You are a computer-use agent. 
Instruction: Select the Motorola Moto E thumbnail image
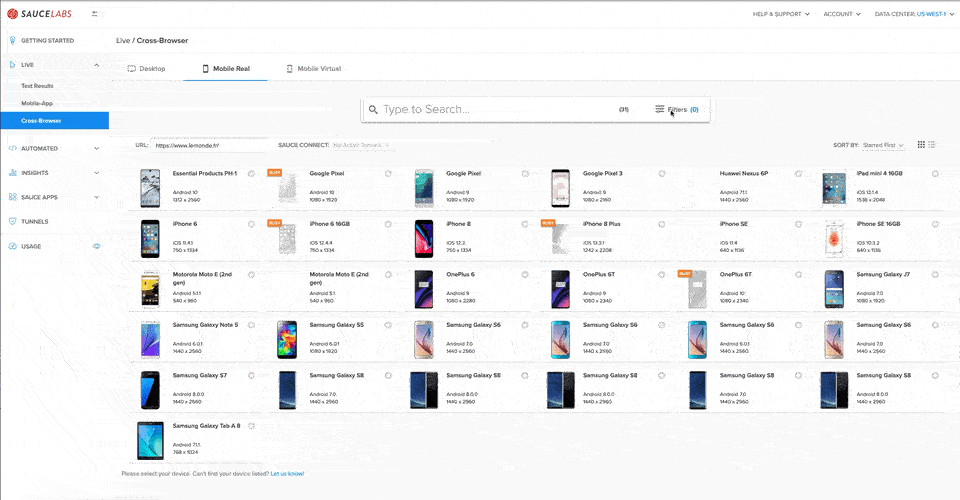pyautogui.click(x=150, y=289)
